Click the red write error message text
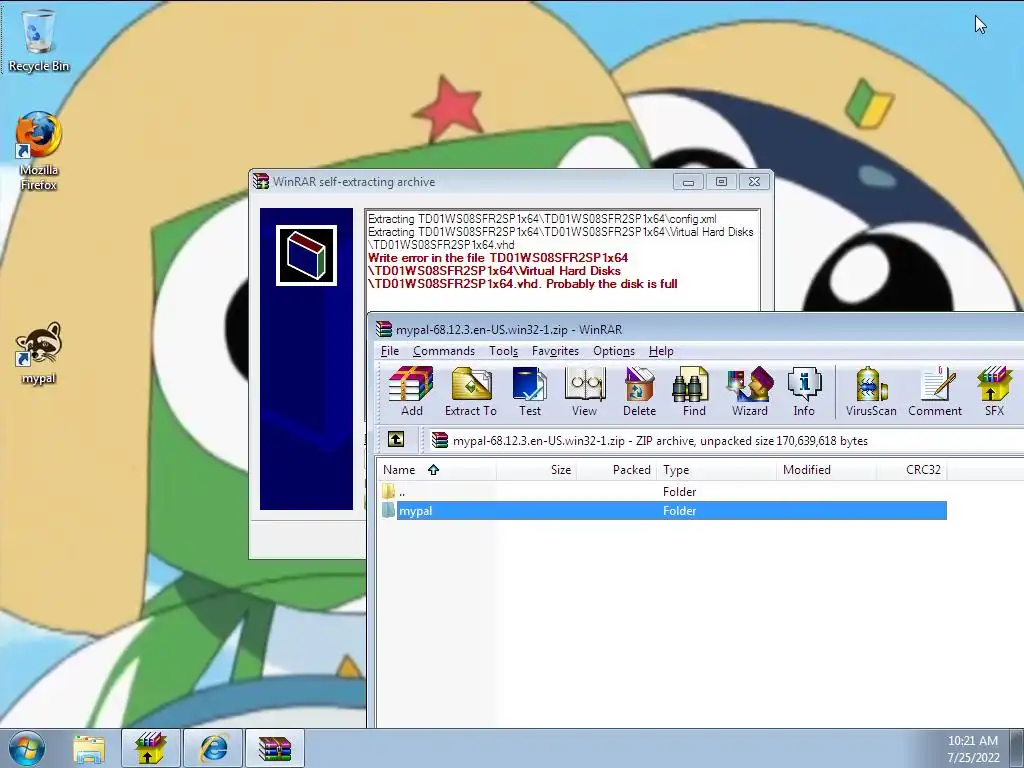The height and width of the screenshot is (768, 1024). coord(522,270)
